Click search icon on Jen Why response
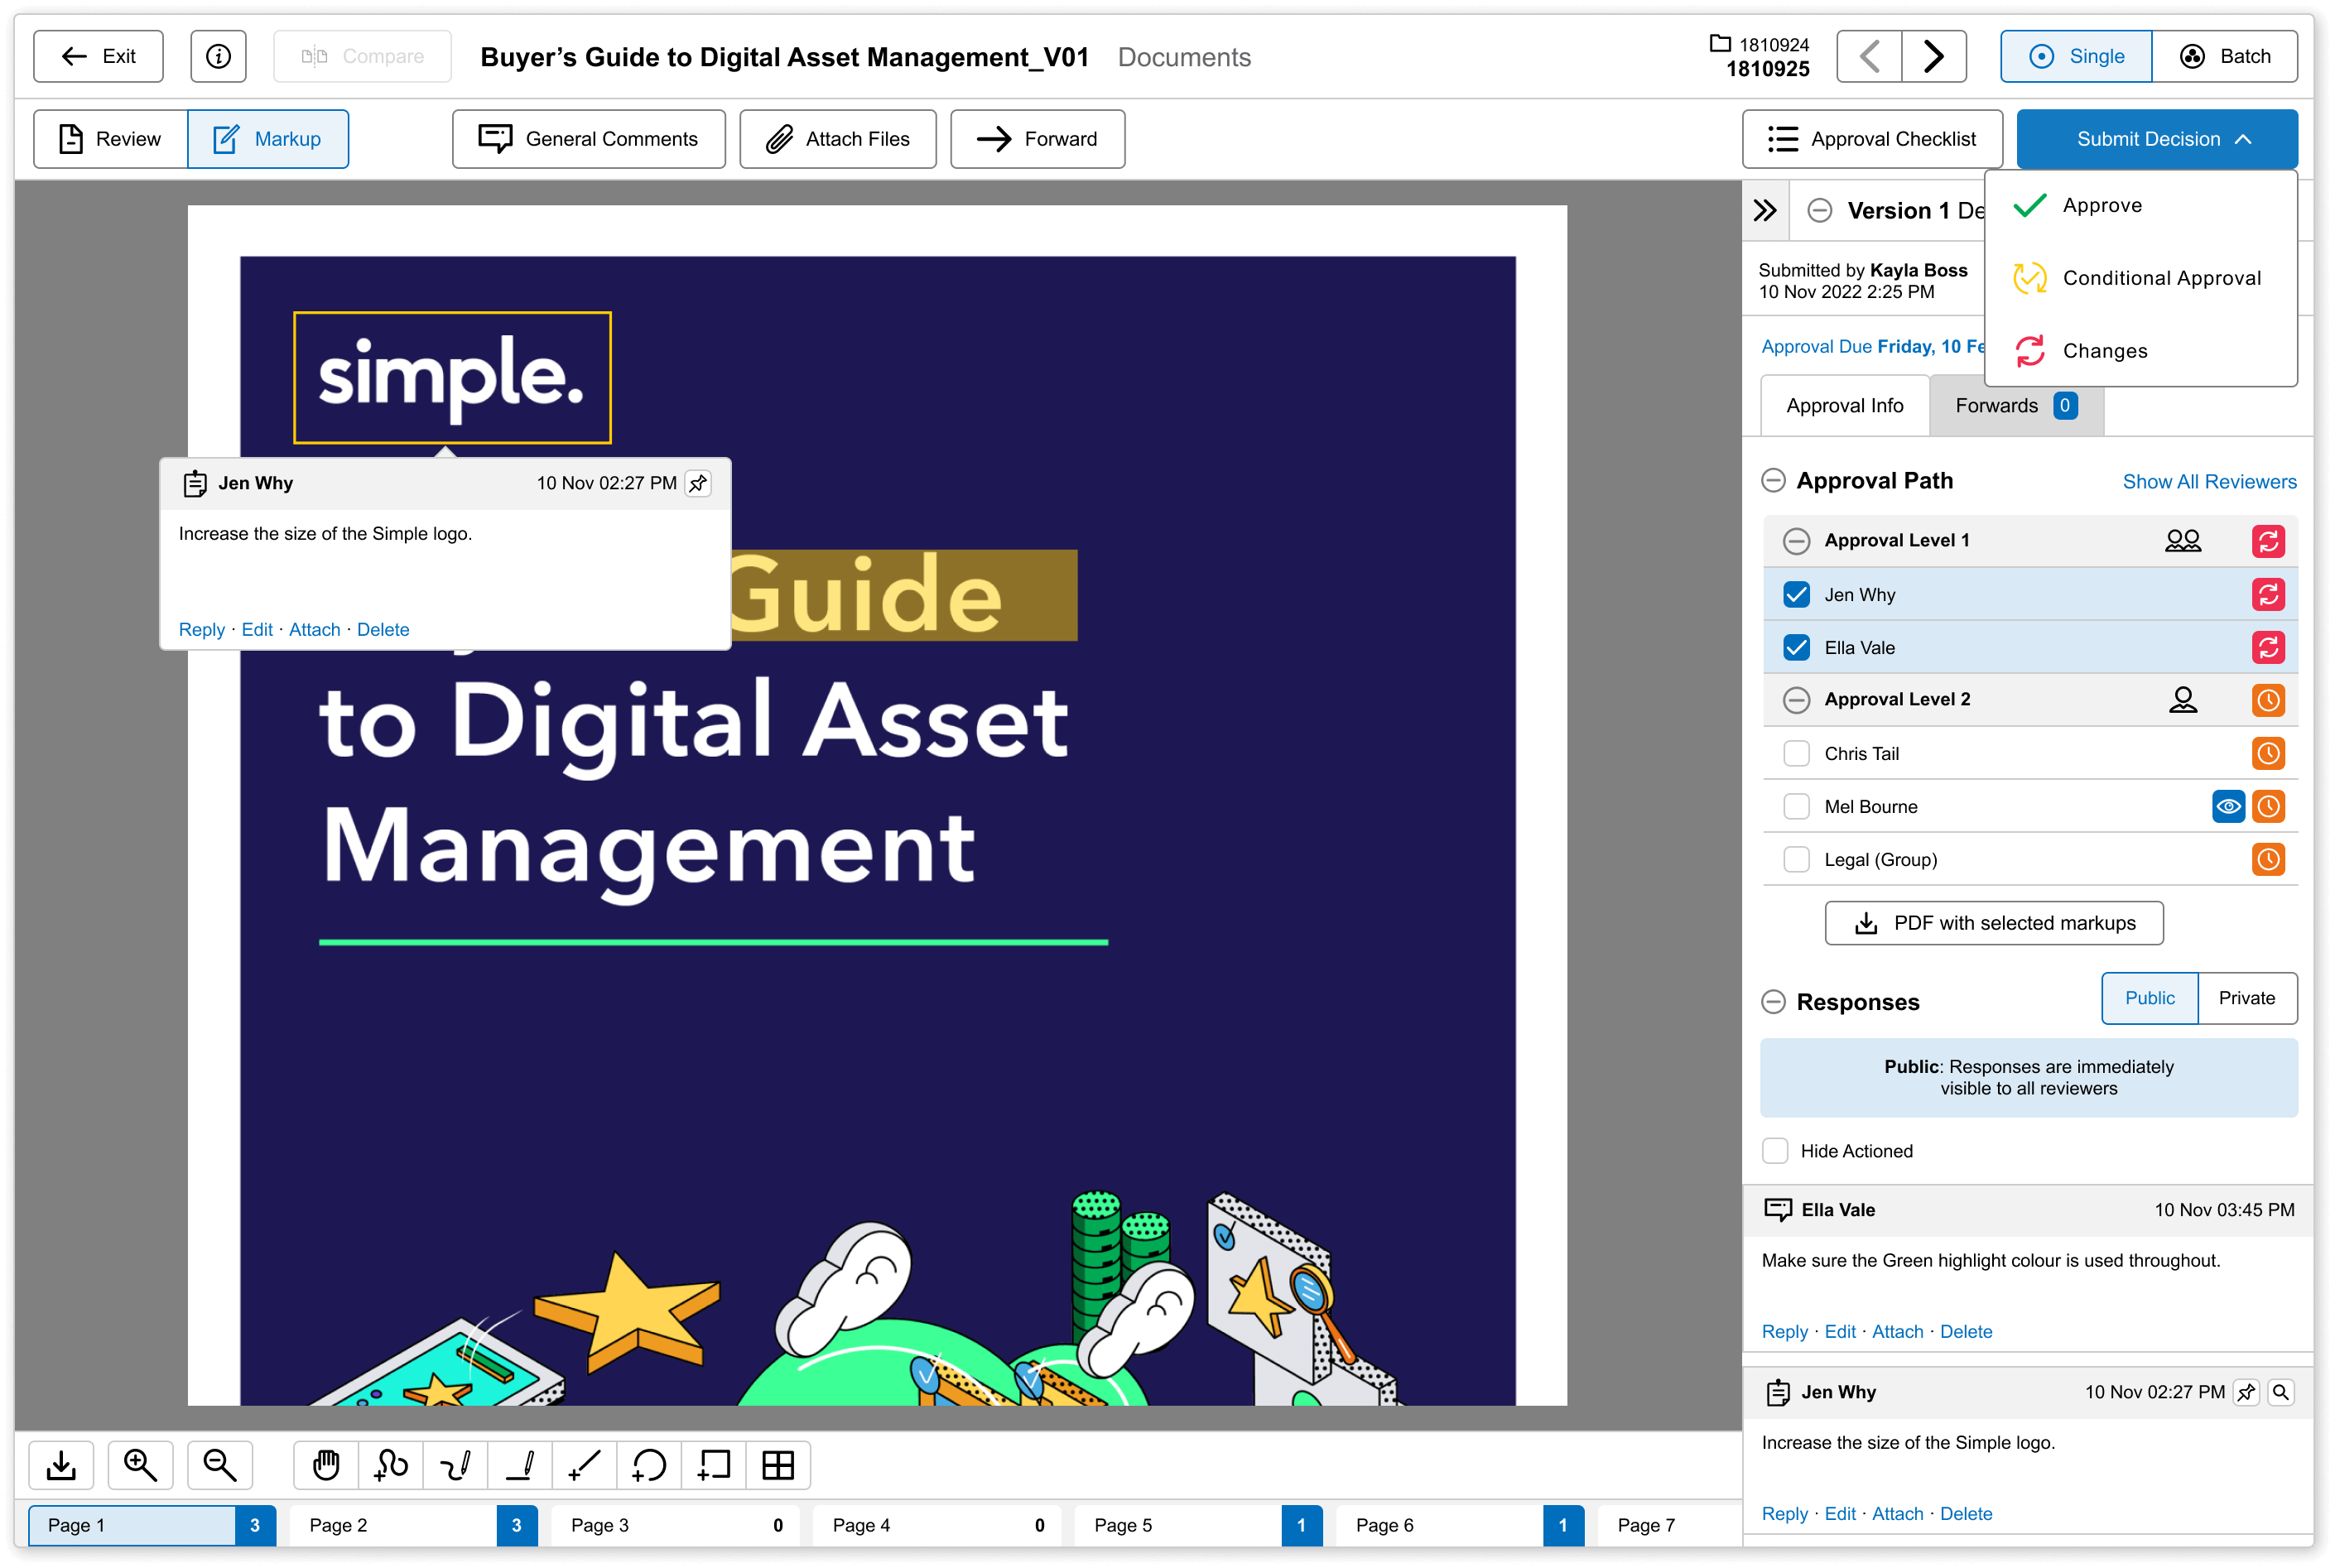This screenshot has height=1568, width=2335. 2281,1392
